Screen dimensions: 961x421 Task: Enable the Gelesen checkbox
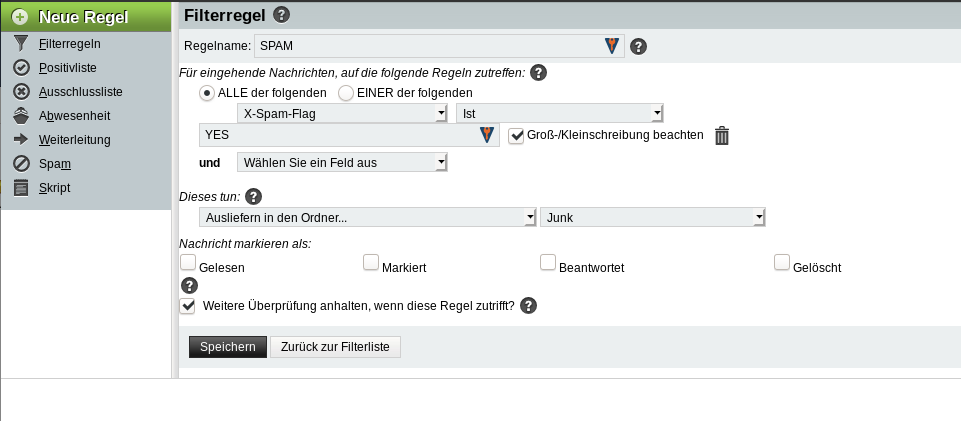(x=188, y=263)
